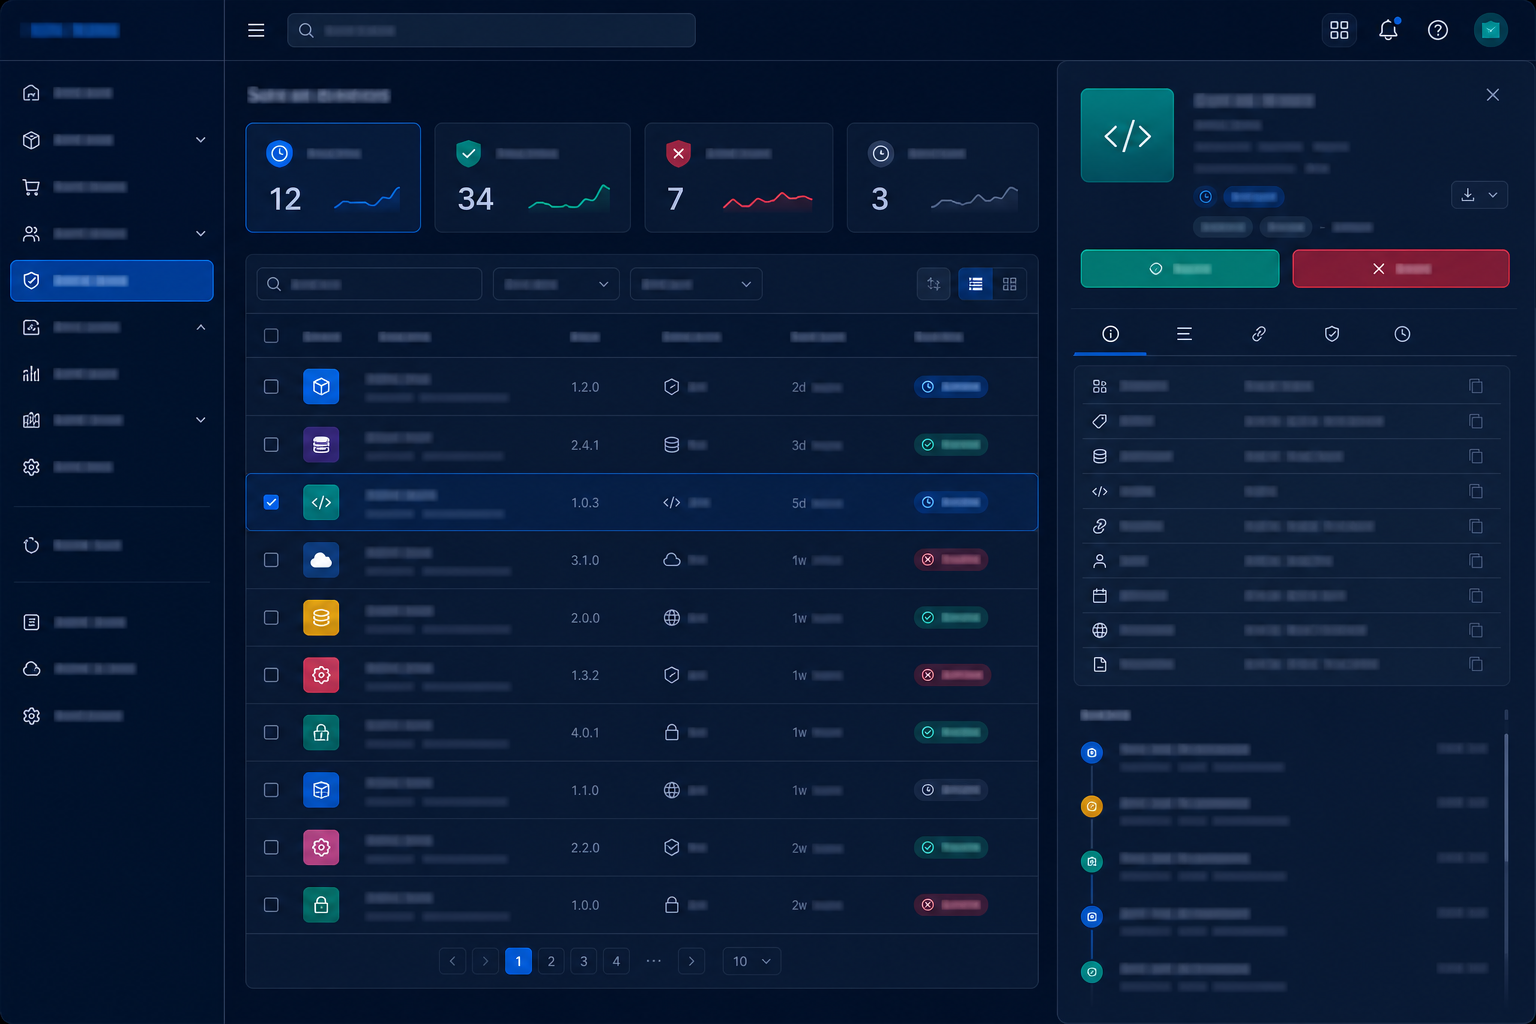Check the checkbox for the 2.0.0 row
Image resolution: width=1536 pixels, height=1024 pixels.
271,618
